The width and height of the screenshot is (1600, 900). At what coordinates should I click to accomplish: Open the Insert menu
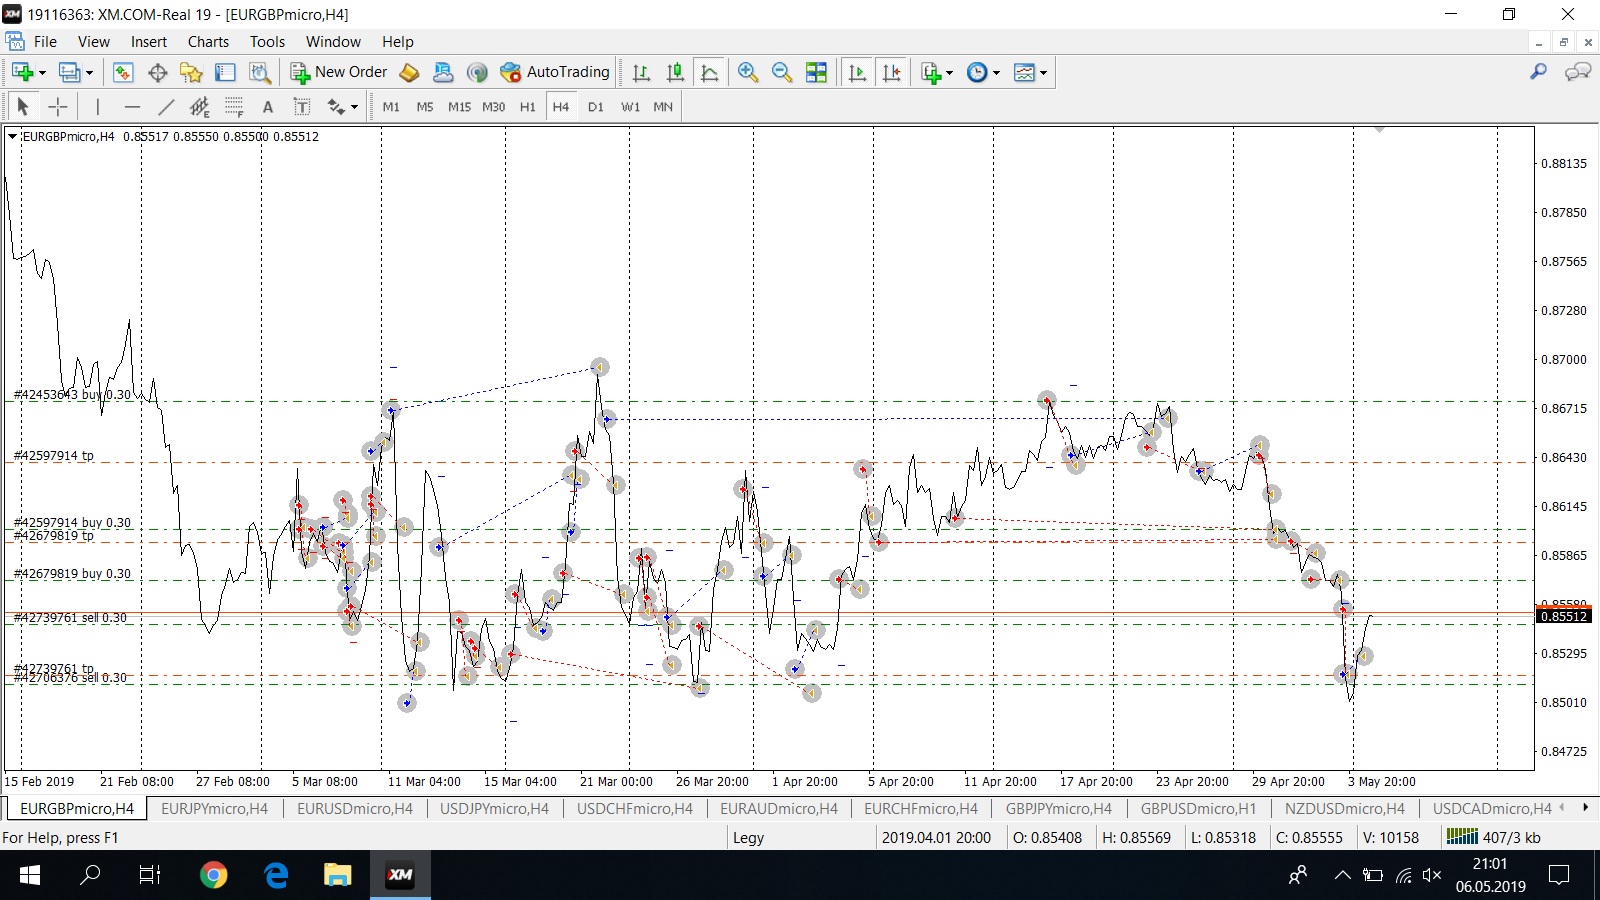(x=149, y=41)
